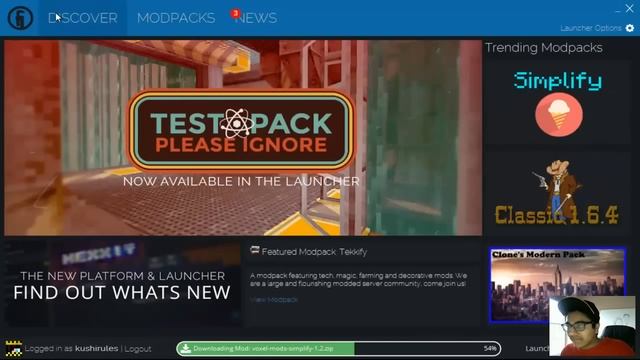Image resolution: width=640 pixels, height=360 pixels.
Task: Click the featured modpack icon beside Tekkify
Action: tap(255, 250)
